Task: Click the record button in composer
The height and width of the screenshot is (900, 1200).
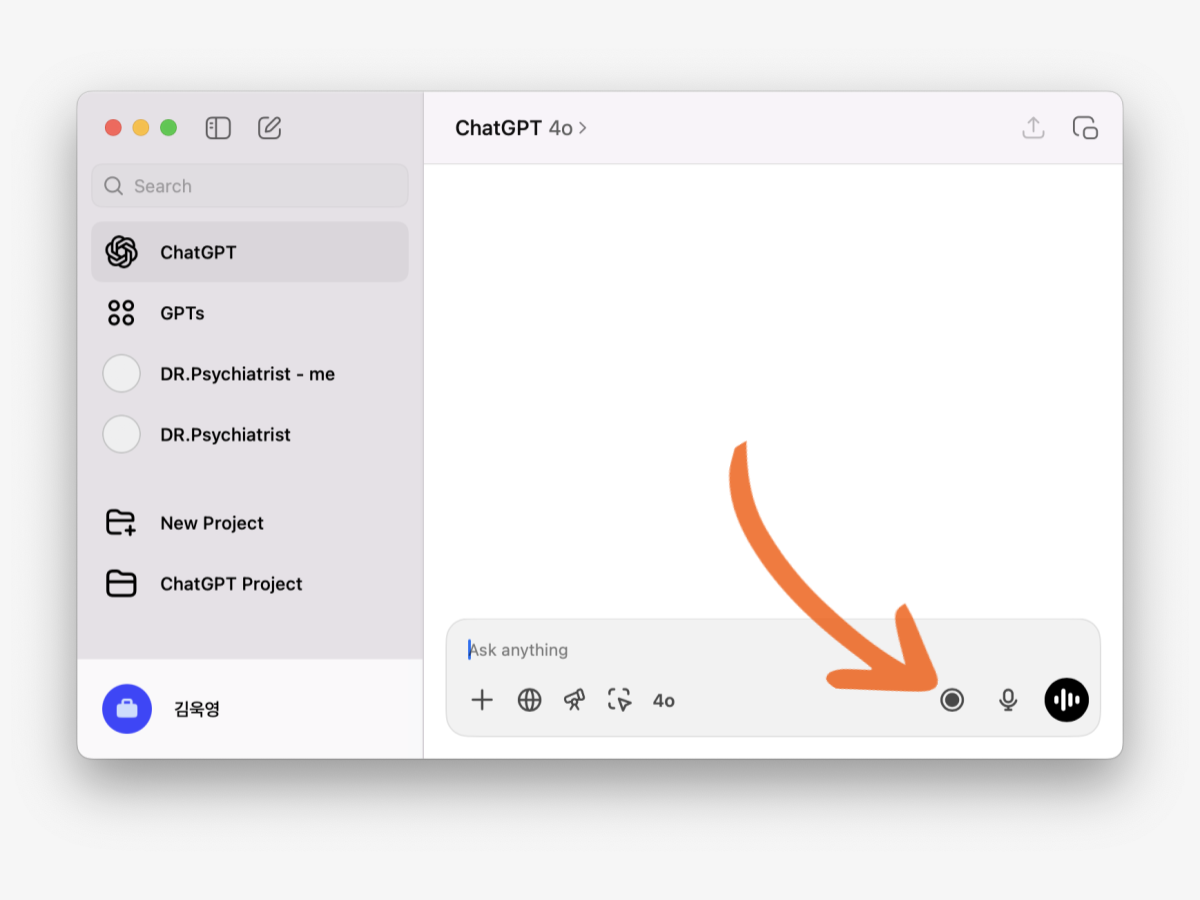Action: coord(952,700)
